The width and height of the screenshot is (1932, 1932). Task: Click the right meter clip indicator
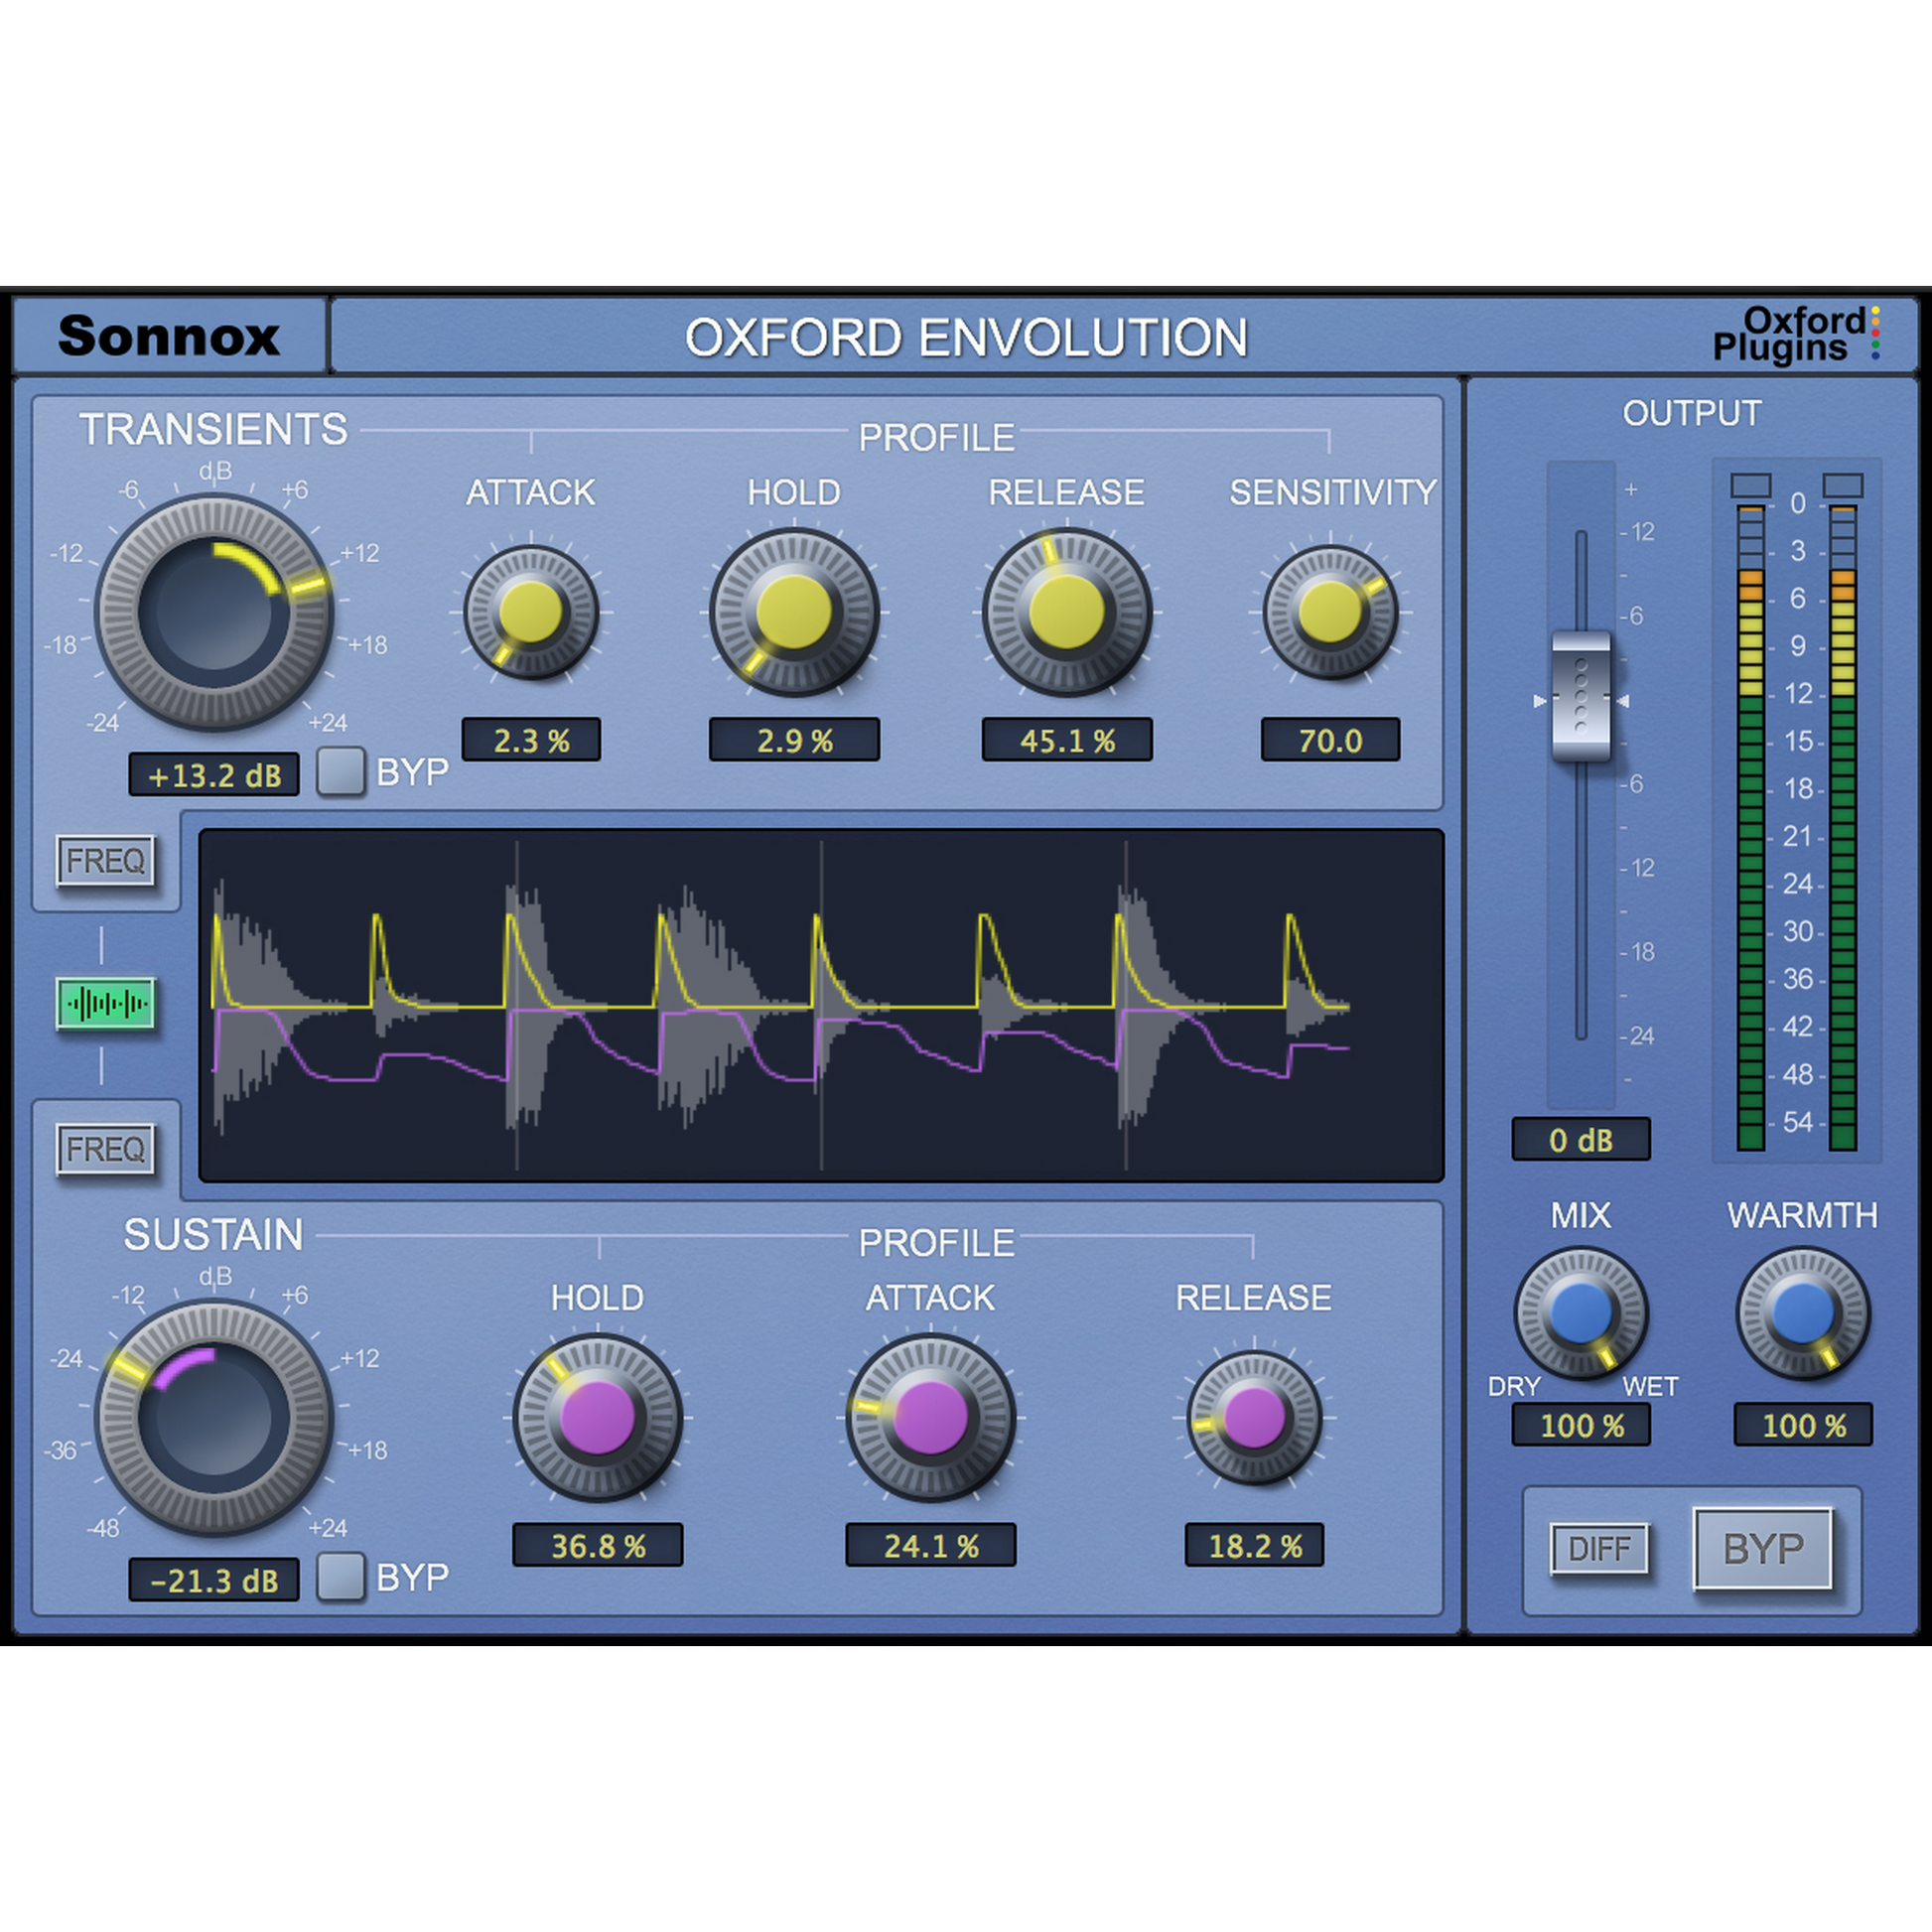click(1843, 485)
